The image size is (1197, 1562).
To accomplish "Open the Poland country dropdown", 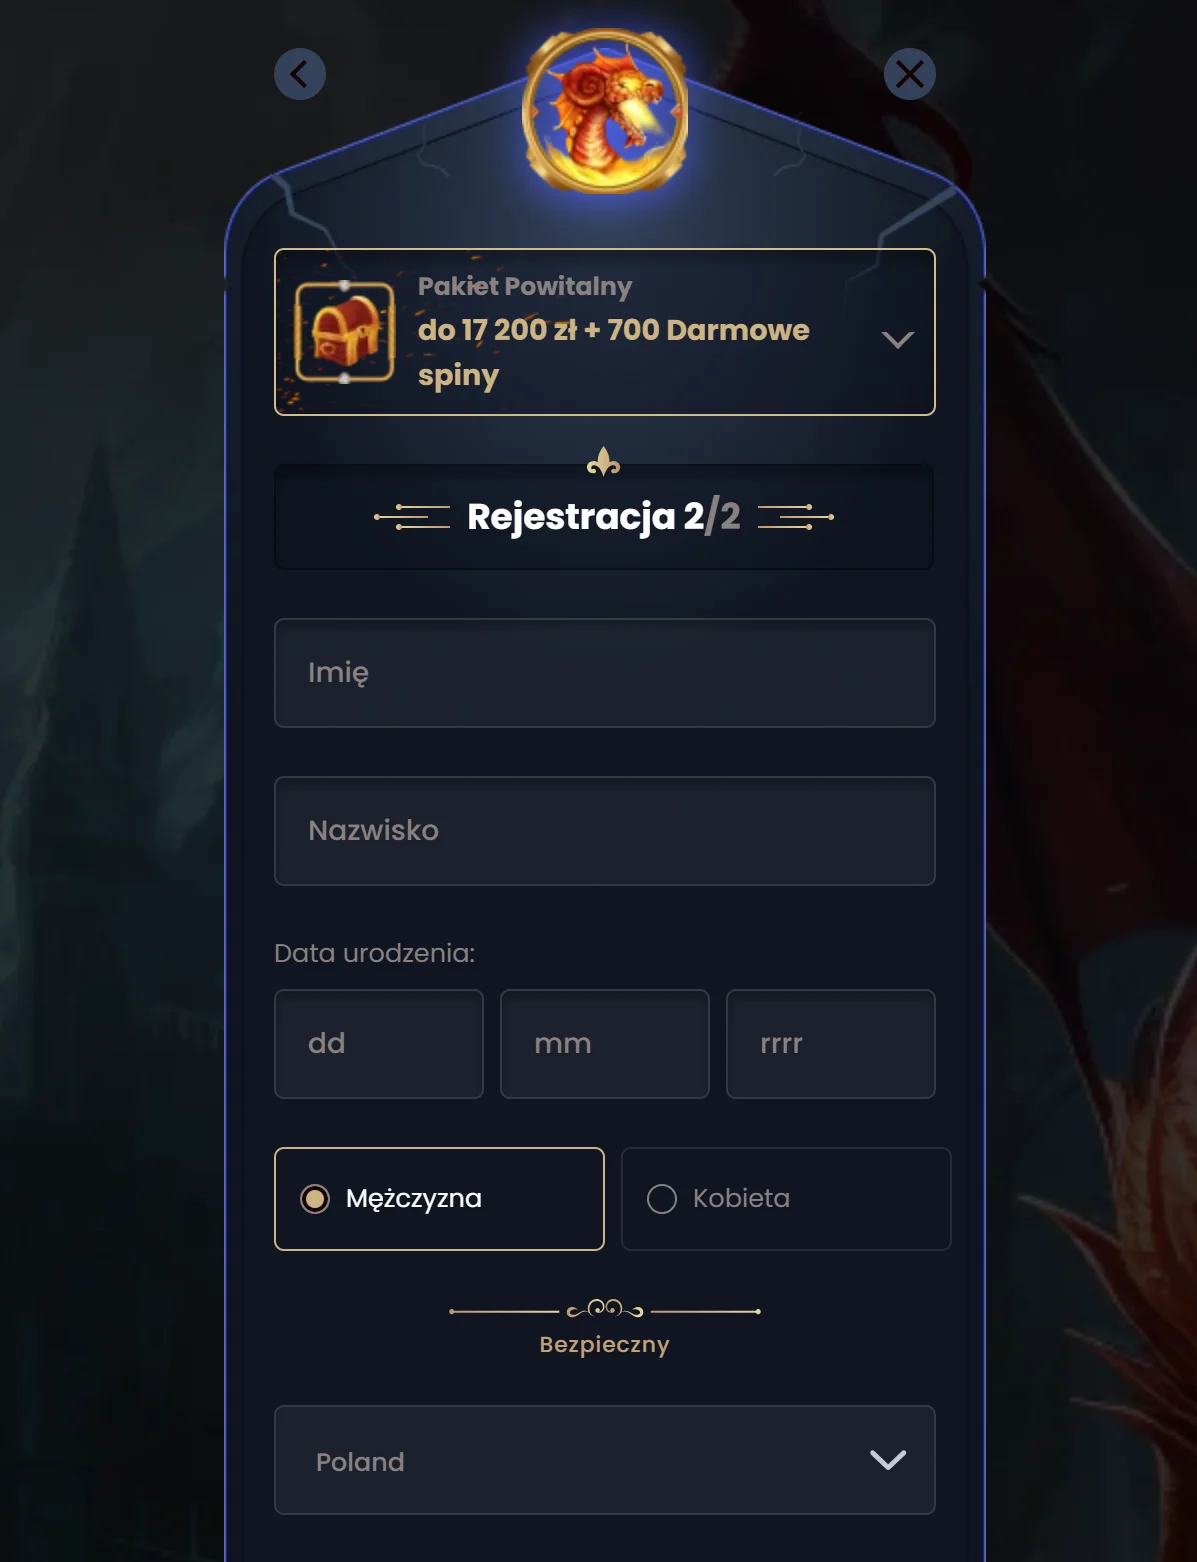I will [605, 1460].
